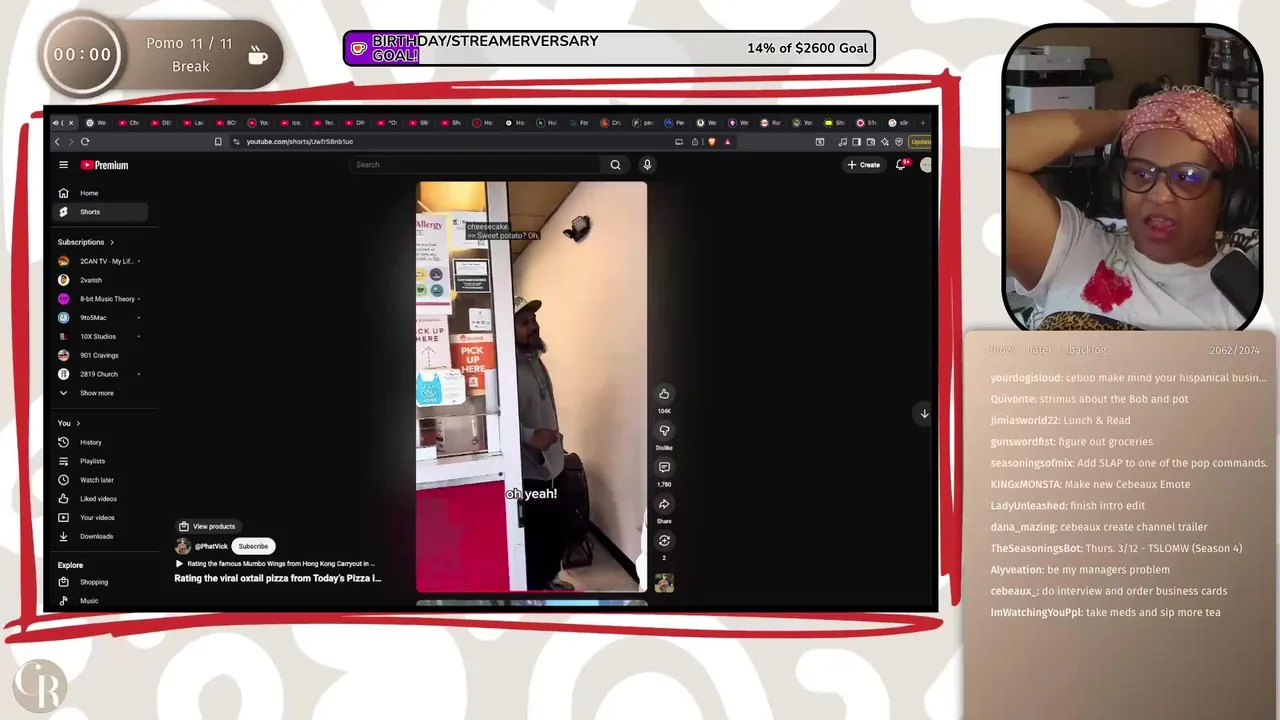Open the @PhatVick channel avatar
This screenshot has height=720, width=1280.
[183, 546]
